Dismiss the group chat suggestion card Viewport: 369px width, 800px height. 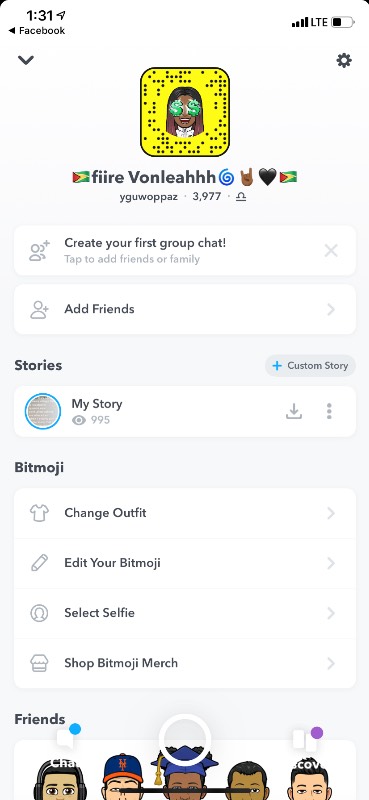point(331,251)
